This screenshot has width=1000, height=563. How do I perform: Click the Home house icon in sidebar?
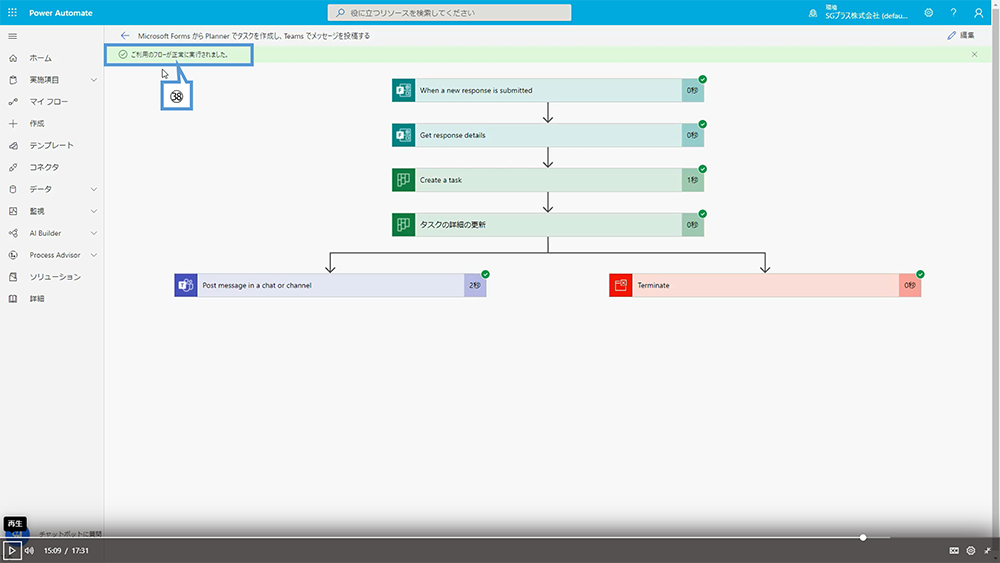point(13,58)
